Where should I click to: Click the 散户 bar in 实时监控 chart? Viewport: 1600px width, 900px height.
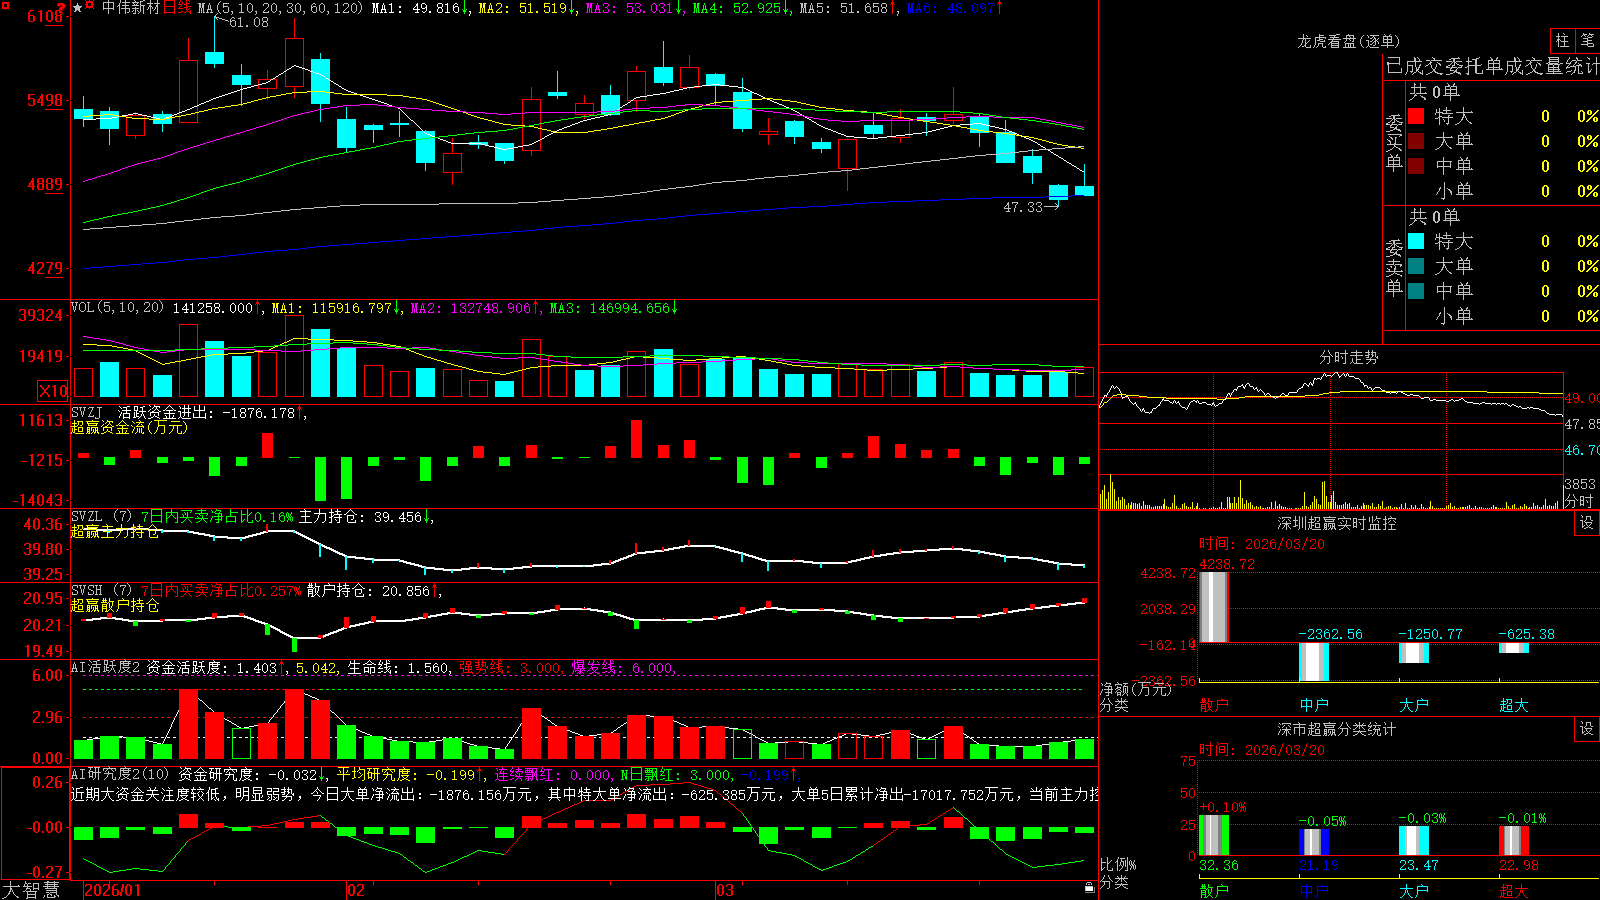click(1214, 607)
